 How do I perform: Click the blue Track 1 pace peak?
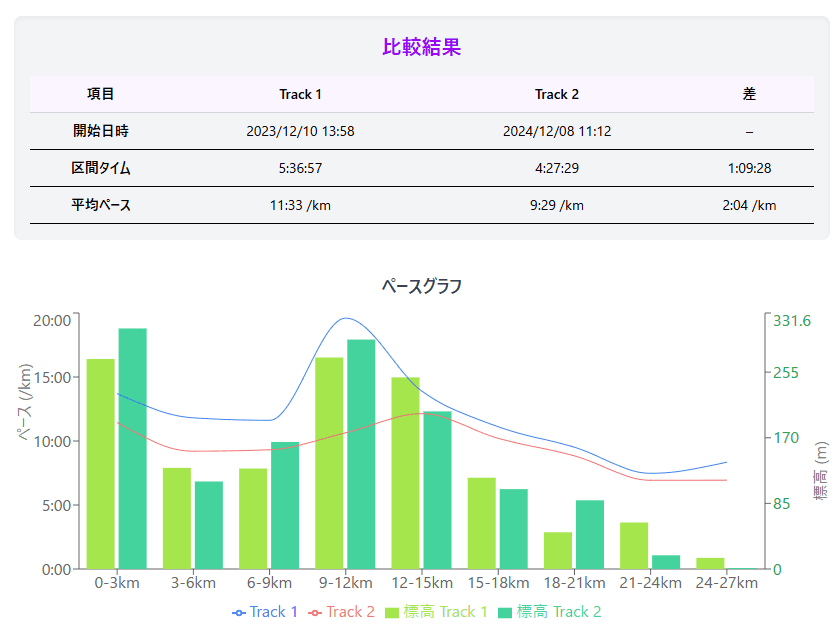pyautogui.click(x=345, y=318)
